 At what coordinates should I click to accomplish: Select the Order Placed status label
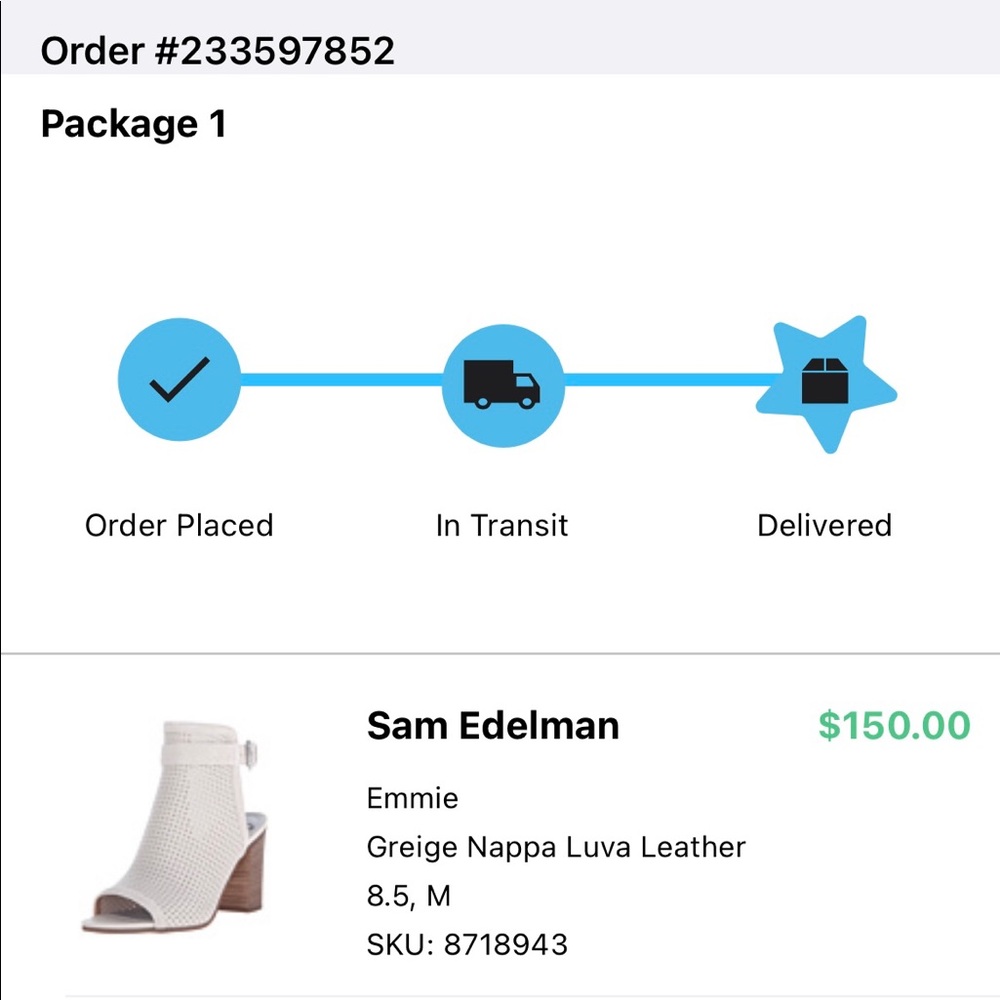[179, 526]
